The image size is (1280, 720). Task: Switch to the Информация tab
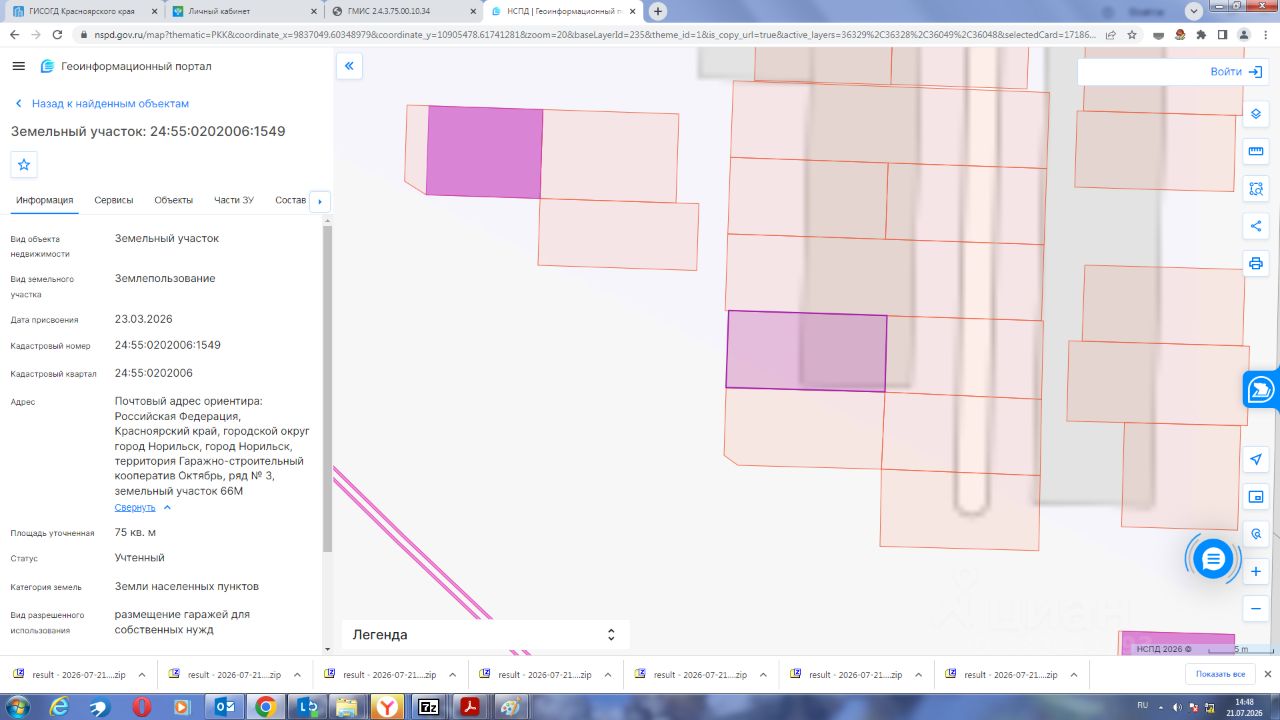pos(45,200)
